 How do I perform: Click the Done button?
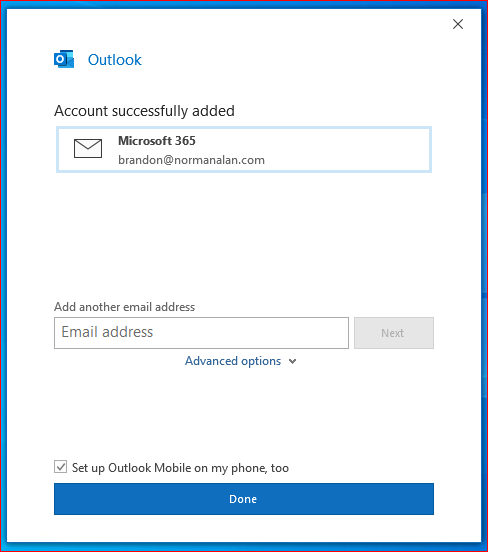pos(244,499)
